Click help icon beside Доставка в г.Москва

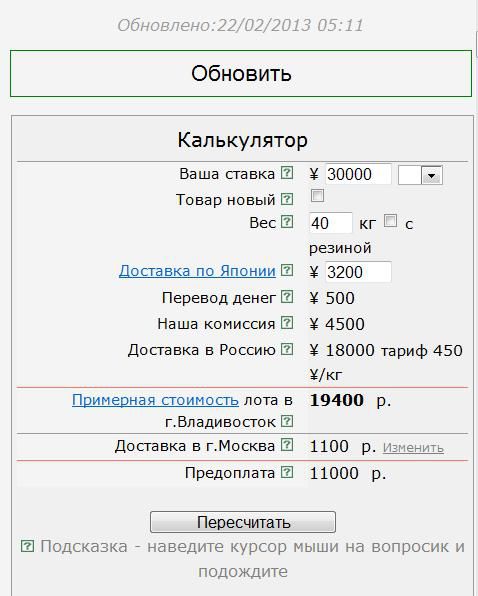(287, 444)
